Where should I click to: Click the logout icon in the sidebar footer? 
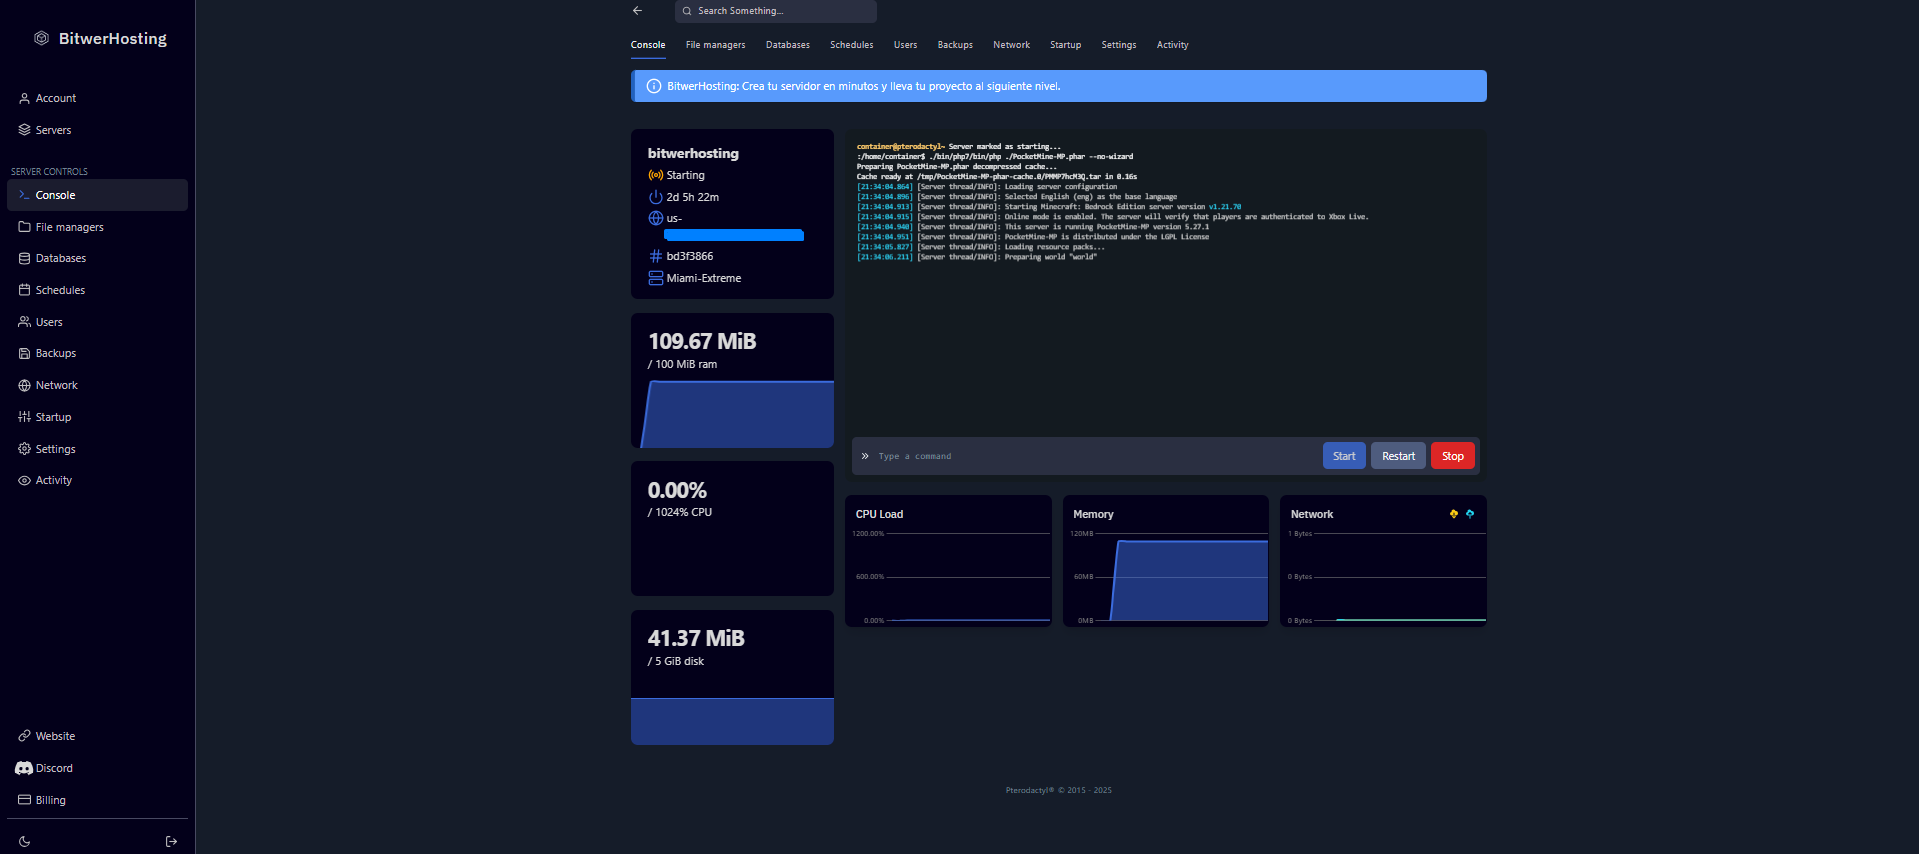coord(171,842)
